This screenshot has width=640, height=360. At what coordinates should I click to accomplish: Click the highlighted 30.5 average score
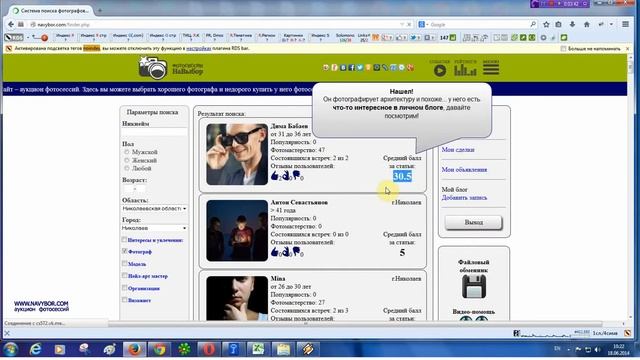click(x=402, y=176)
